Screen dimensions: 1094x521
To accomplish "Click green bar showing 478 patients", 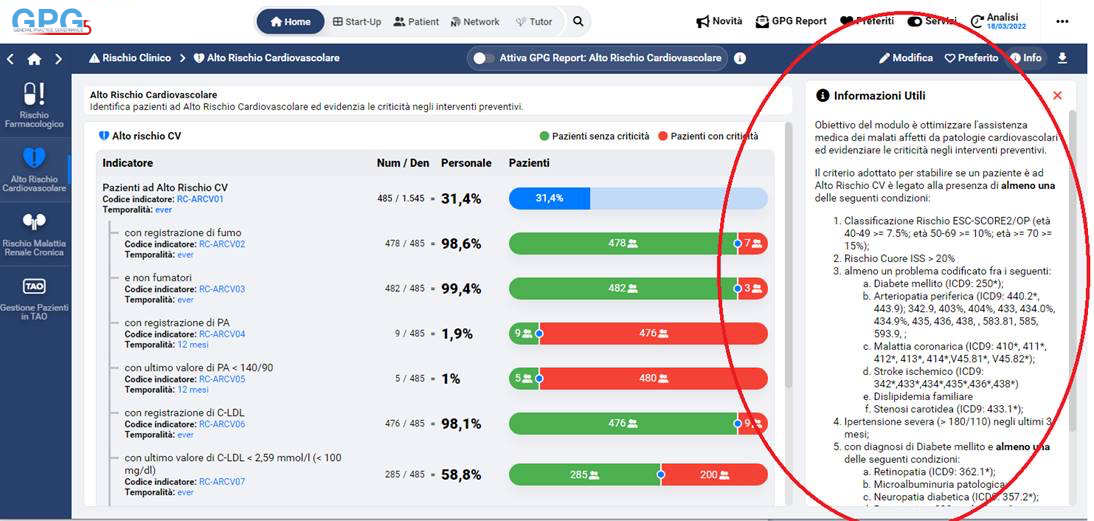I will point(622,243).
